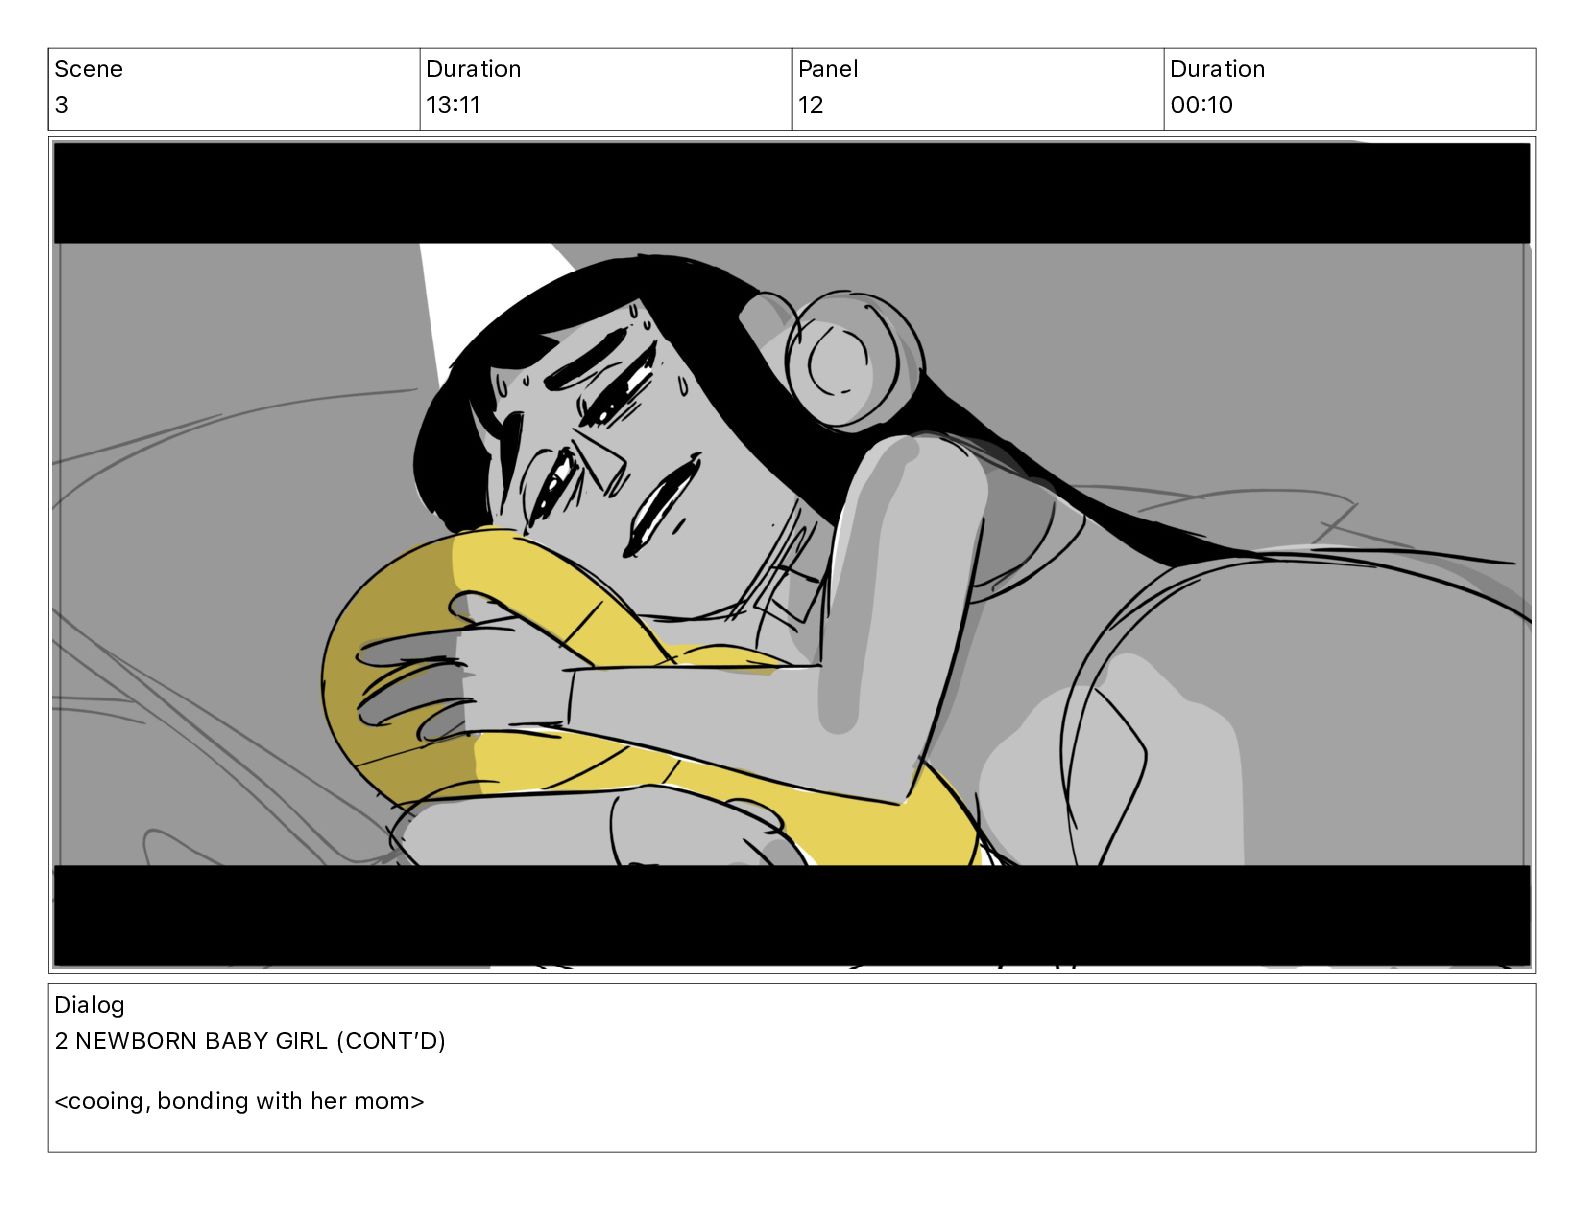
Task: Select the panel number 12 value
Action: coord(810,105)
